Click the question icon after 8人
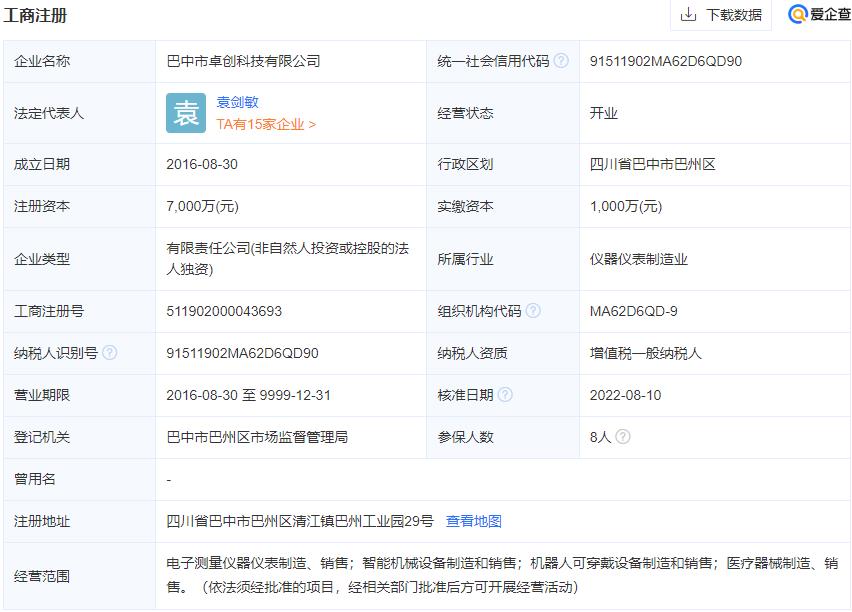 coord(623,437)
